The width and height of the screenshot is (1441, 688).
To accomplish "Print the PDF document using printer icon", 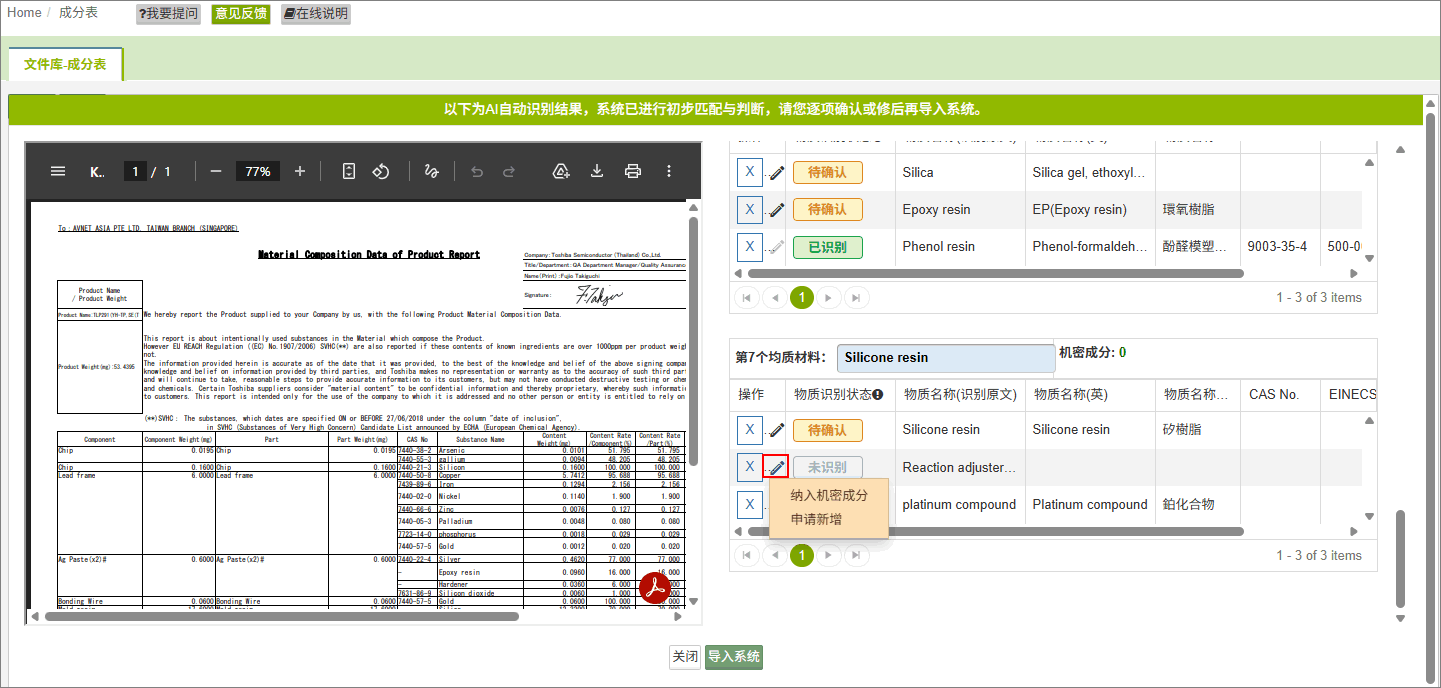I will [x=633, y=171].
